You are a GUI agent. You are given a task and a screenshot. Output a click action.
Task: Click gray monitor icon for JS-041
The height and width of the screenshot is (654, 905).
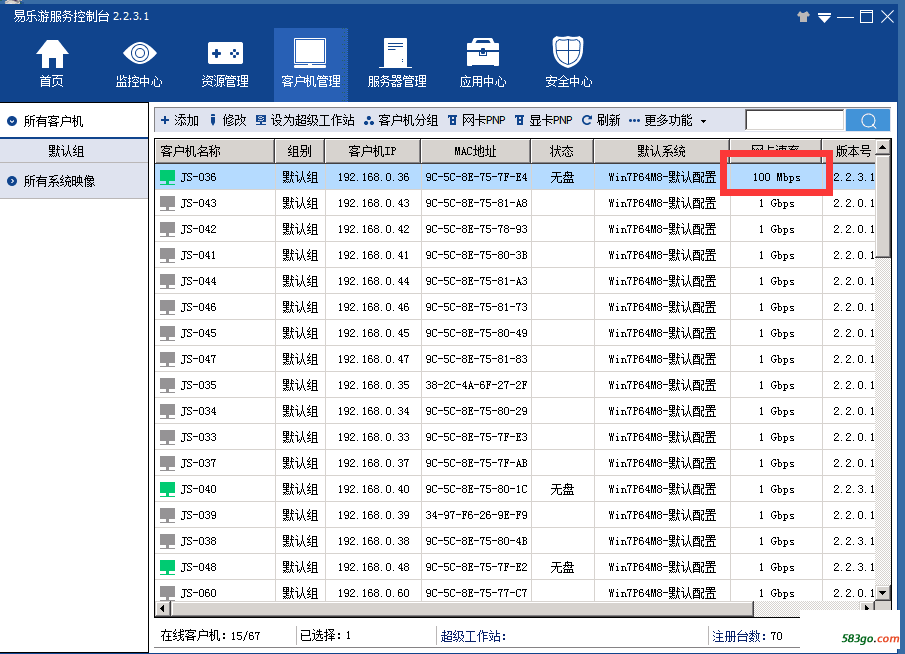tap(167, 255)
